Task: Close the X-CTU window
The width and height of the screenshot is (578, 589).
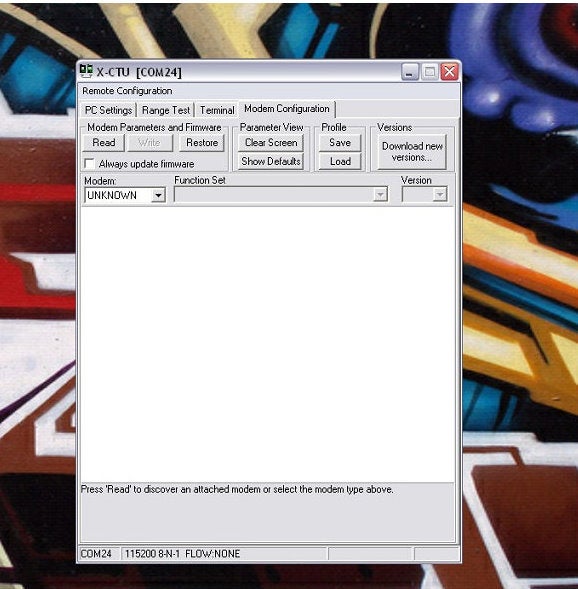Action: click(x=450, y=72)
